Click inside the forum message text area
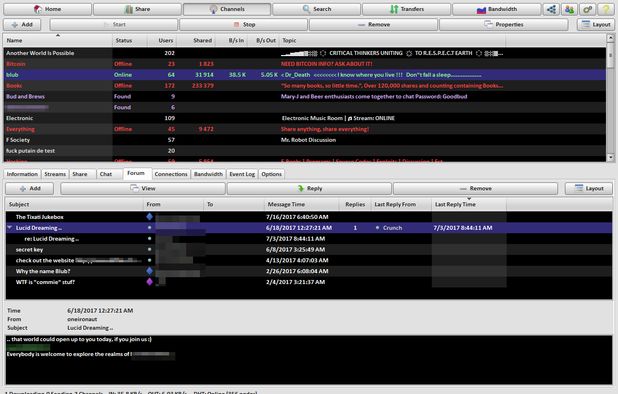The height and width of the screenshot is (394, 618). [x=309, y=360]
